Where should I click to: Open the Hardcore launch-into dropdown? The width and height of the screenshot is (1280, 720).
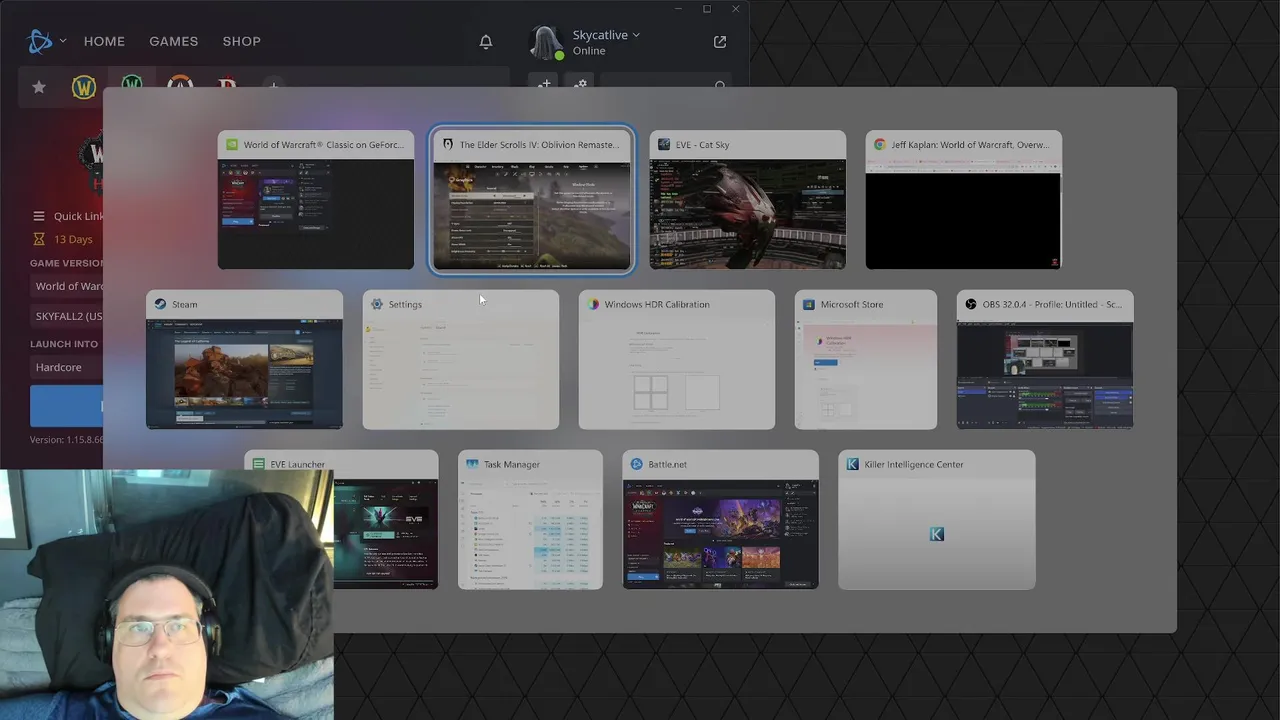click(x=67, y=367)
